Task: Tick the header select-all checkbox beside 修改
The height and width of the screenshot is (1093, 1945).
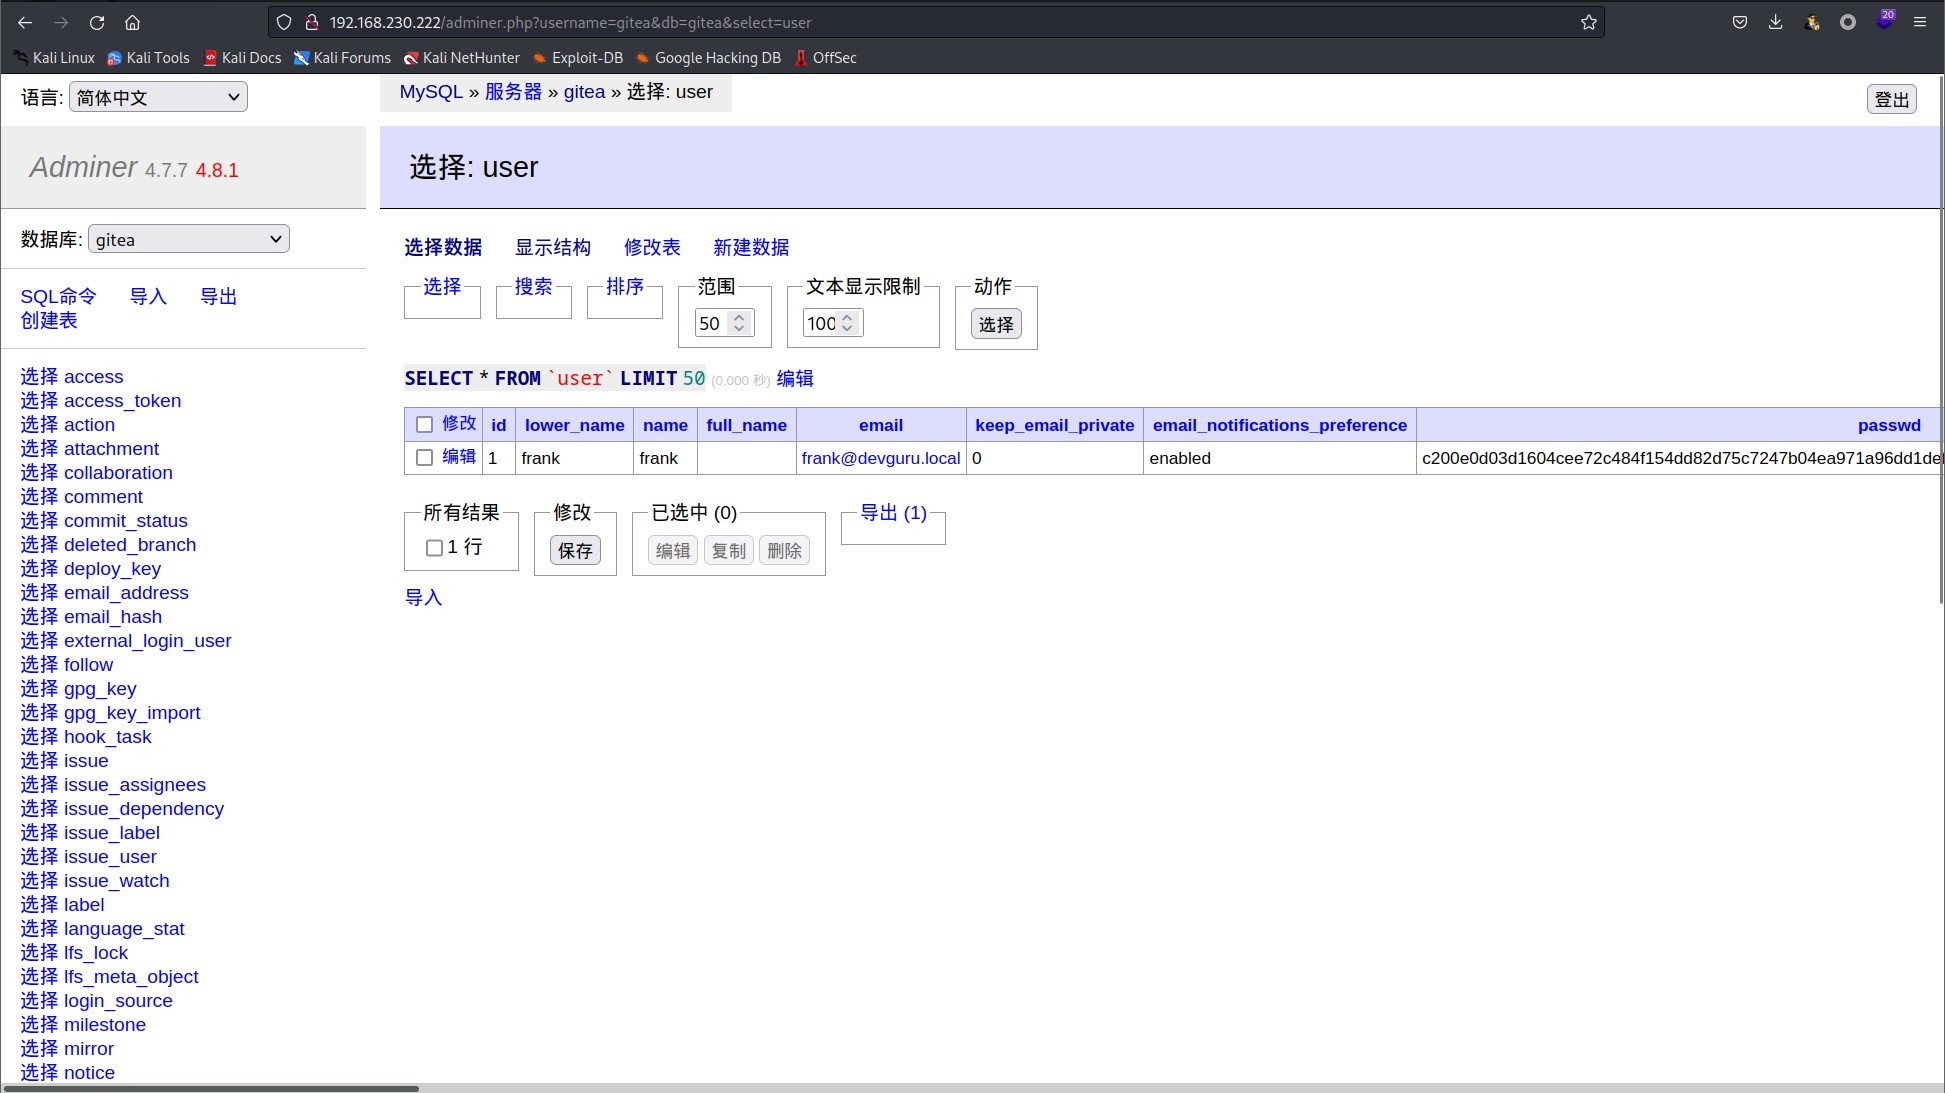Action: click(x=424, y=425)
